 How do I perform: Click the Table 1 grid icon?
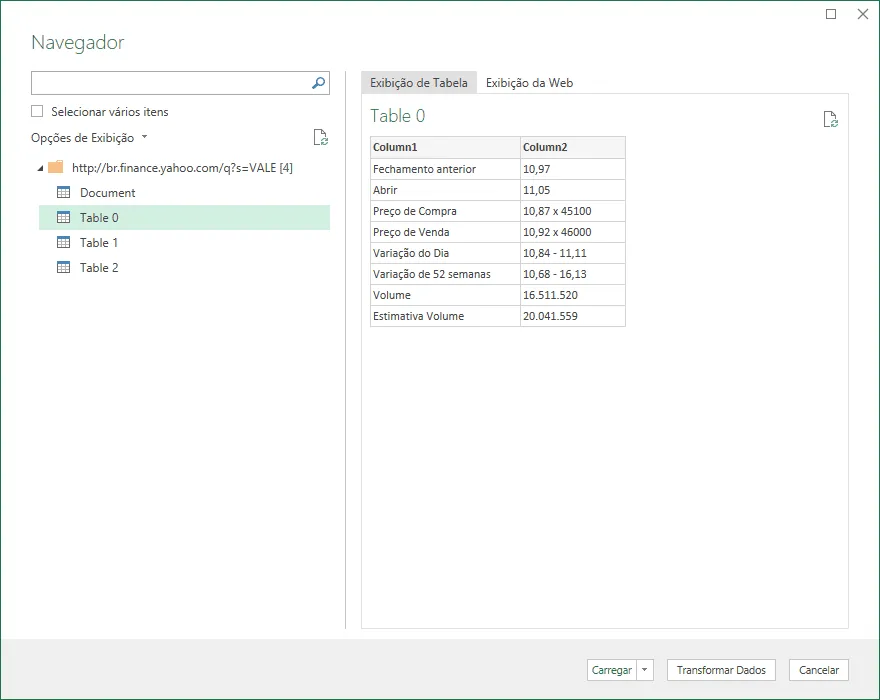click(x=63, y=243)
